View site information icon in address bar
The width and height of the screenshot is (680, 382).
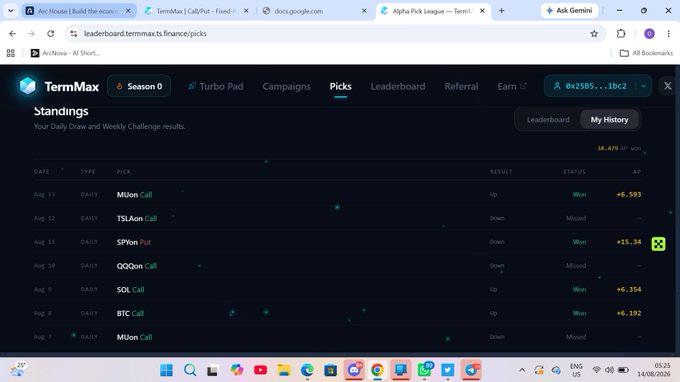click(x=74, y=33)
